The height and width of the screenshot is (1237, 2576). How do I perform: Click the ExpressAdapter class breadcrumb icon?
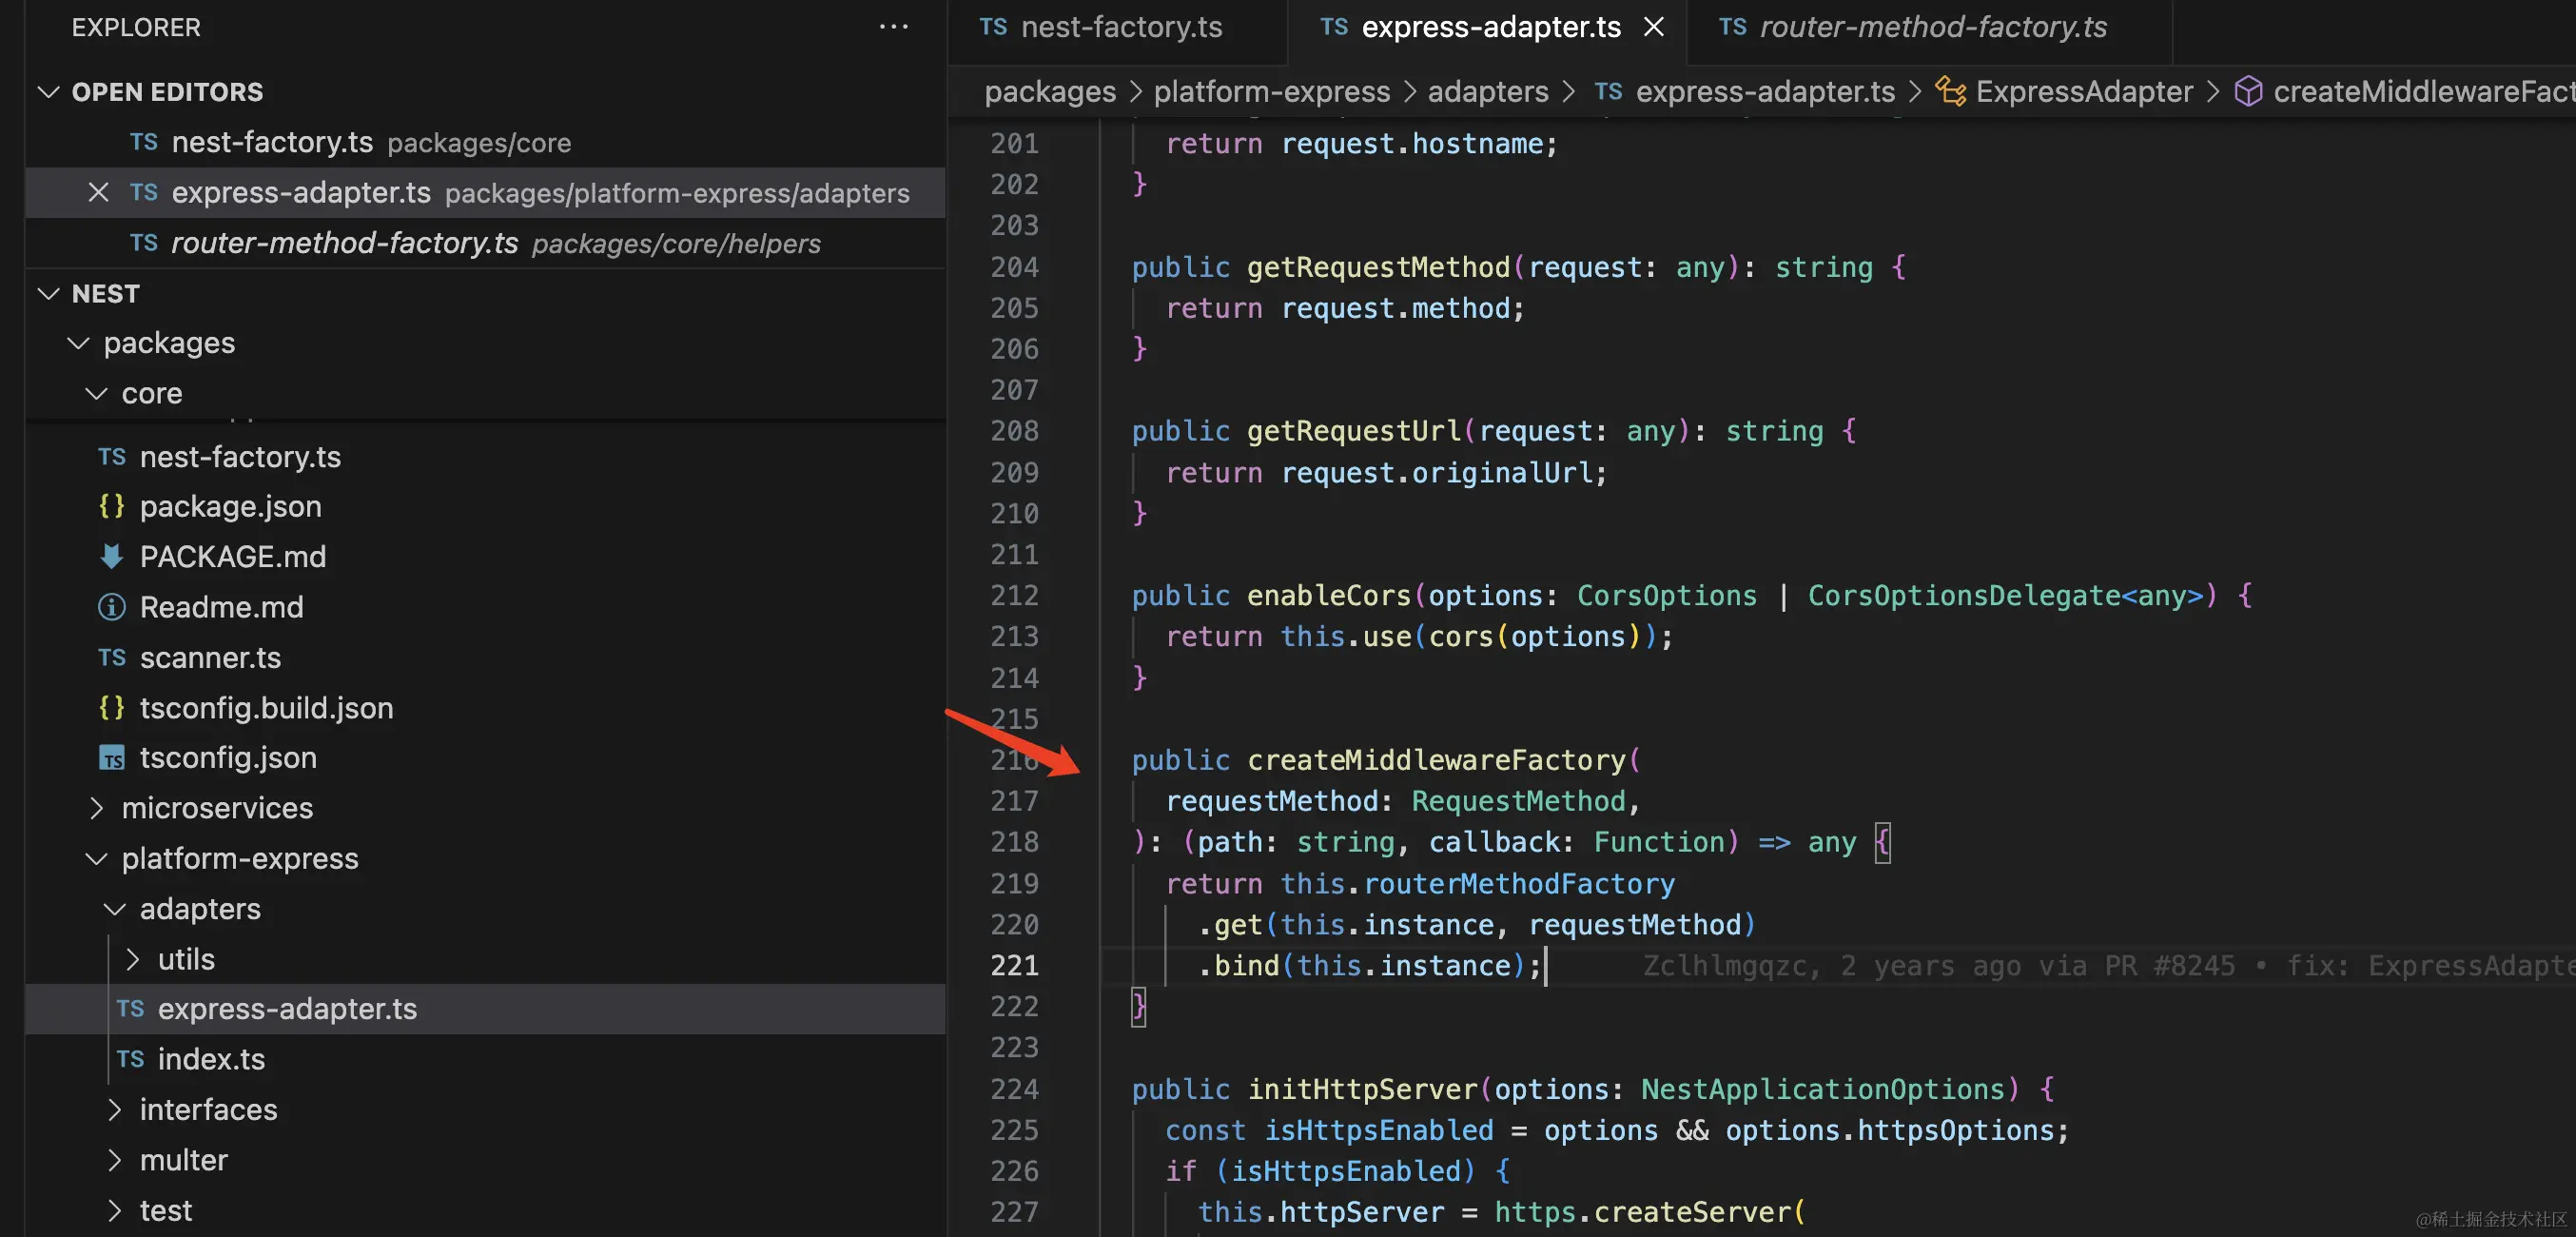pyautogui.click(x=1950, y=91)
